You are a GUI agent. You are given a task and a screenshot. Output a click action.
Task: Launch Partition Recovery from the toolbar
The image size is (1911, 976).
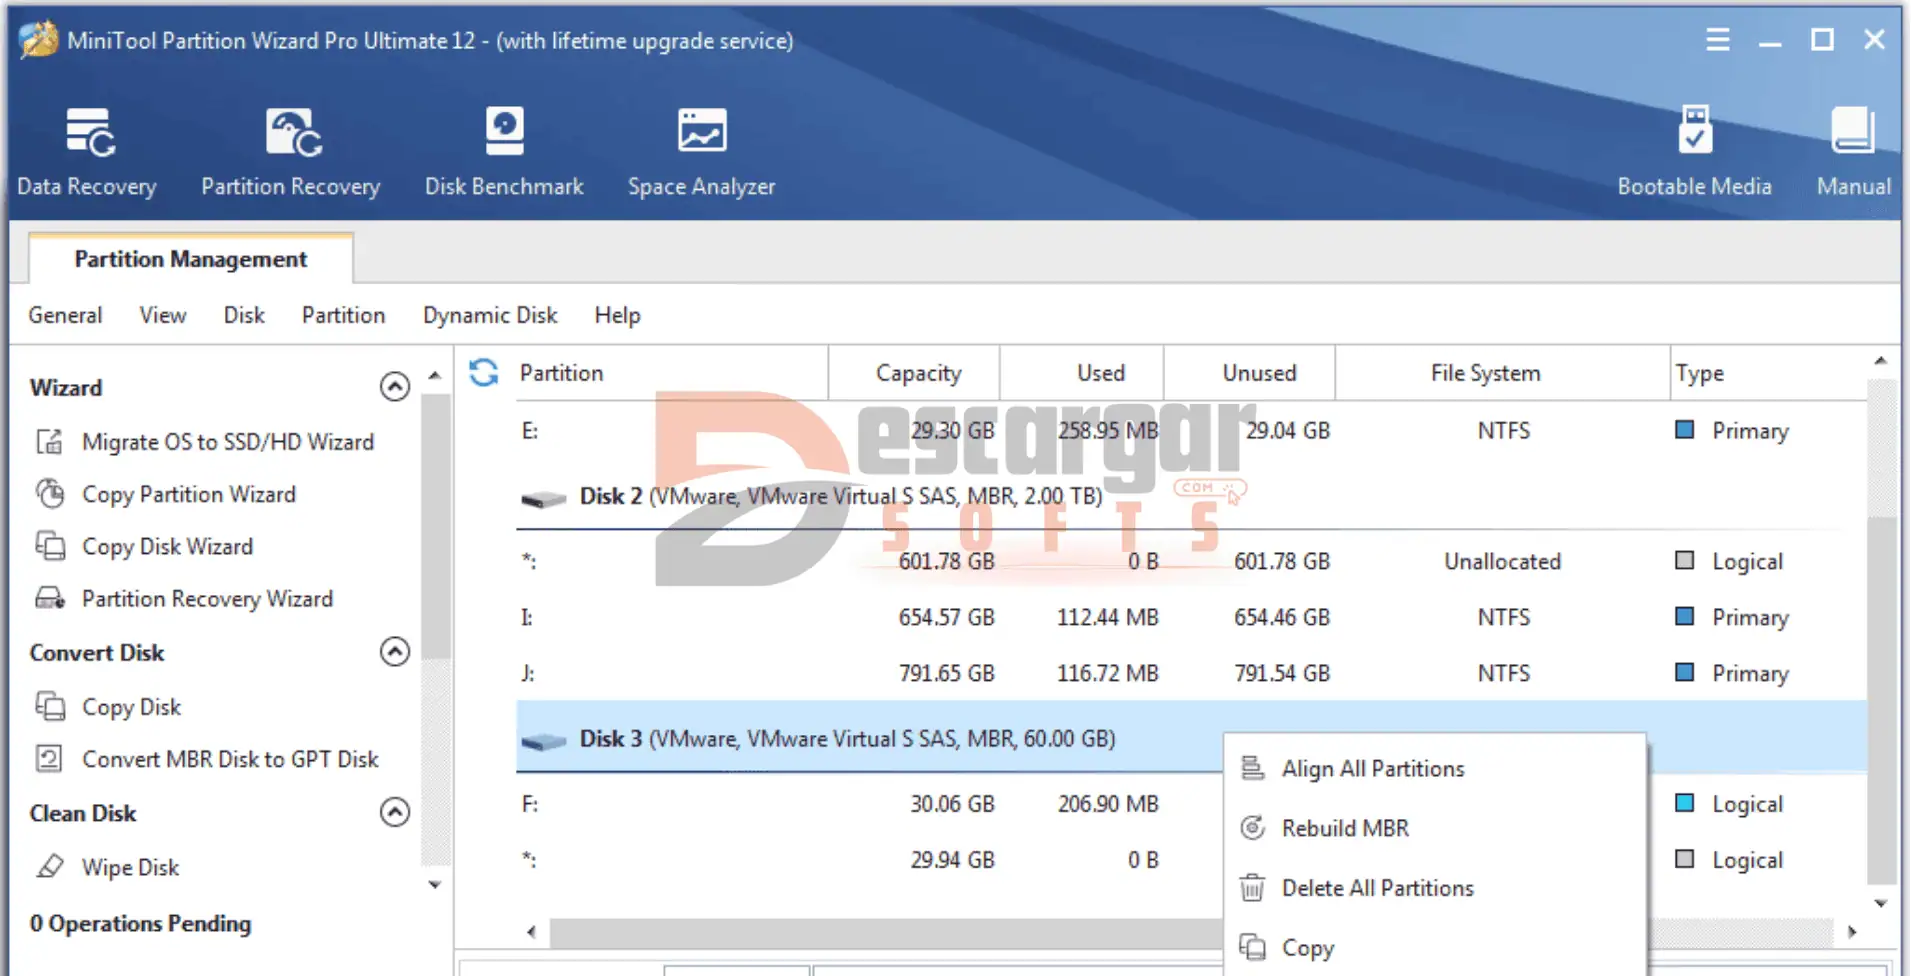(x=290, y=152)
